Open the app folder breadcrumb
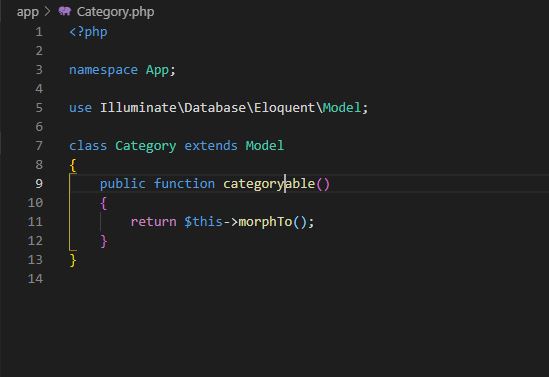This screenshot has width=549, height=377. point(28,12)
